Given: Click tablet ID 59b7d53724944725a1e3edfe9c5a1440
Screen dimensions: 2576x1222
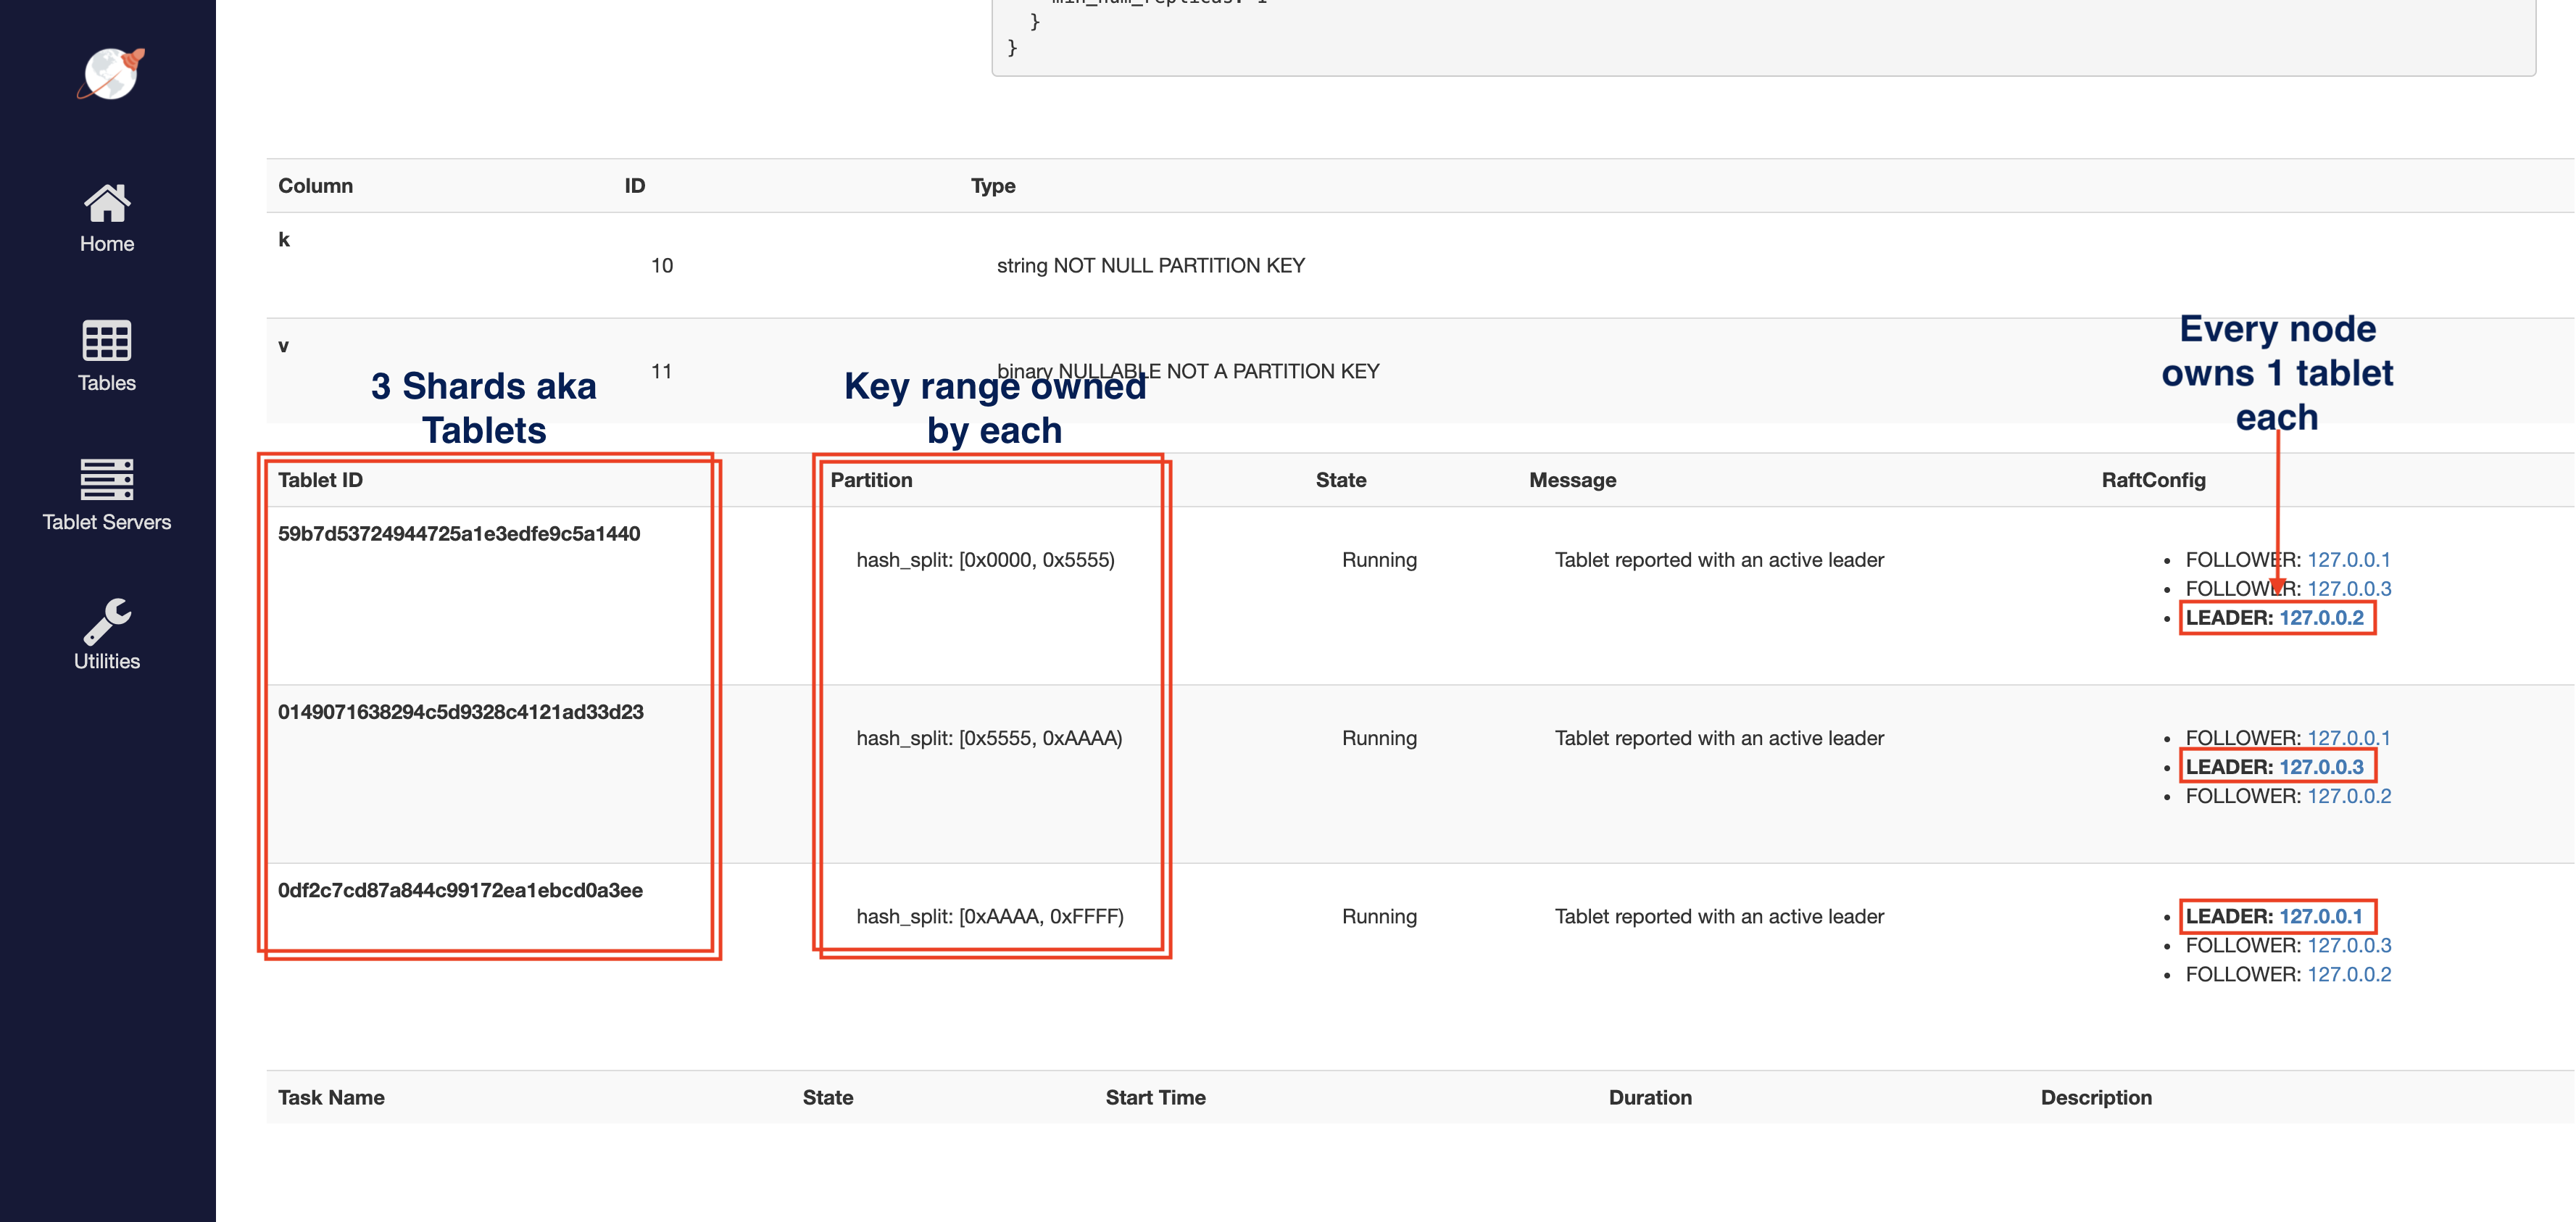Looking at the screenshot, I should point(459,534).
